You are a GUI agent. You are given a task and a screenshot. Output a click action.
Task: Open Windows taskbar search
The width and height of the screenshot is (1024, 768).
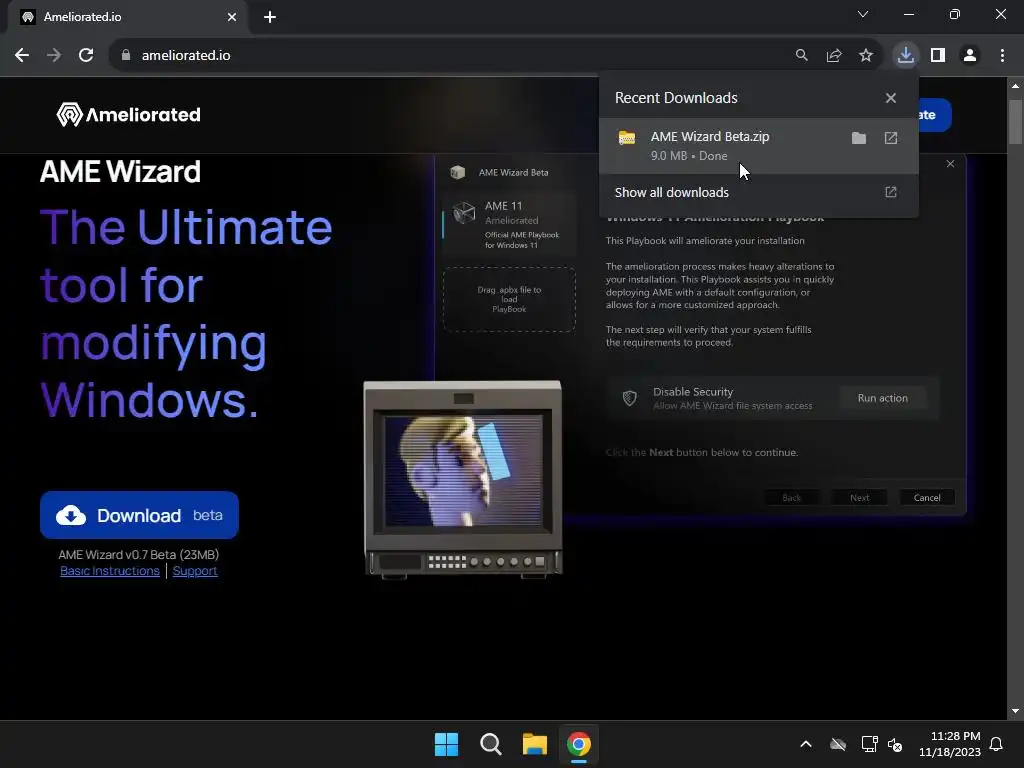coord(490,744)
